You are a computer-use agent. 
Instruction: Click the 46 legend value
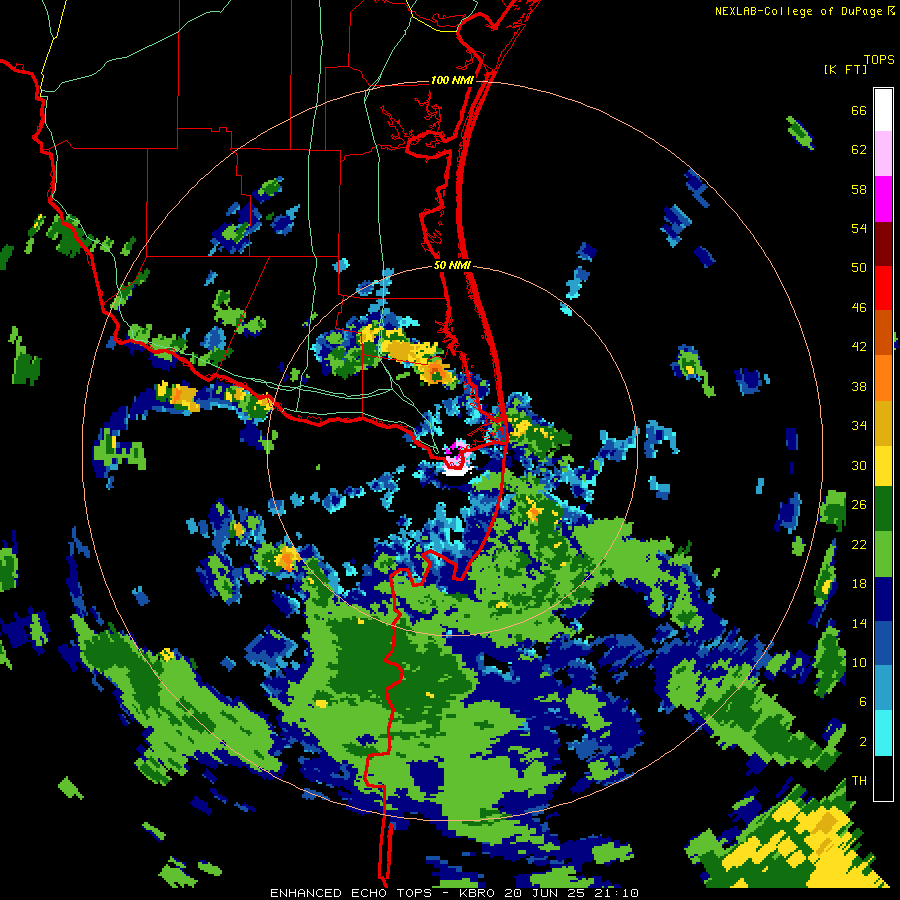click(859, 308)
